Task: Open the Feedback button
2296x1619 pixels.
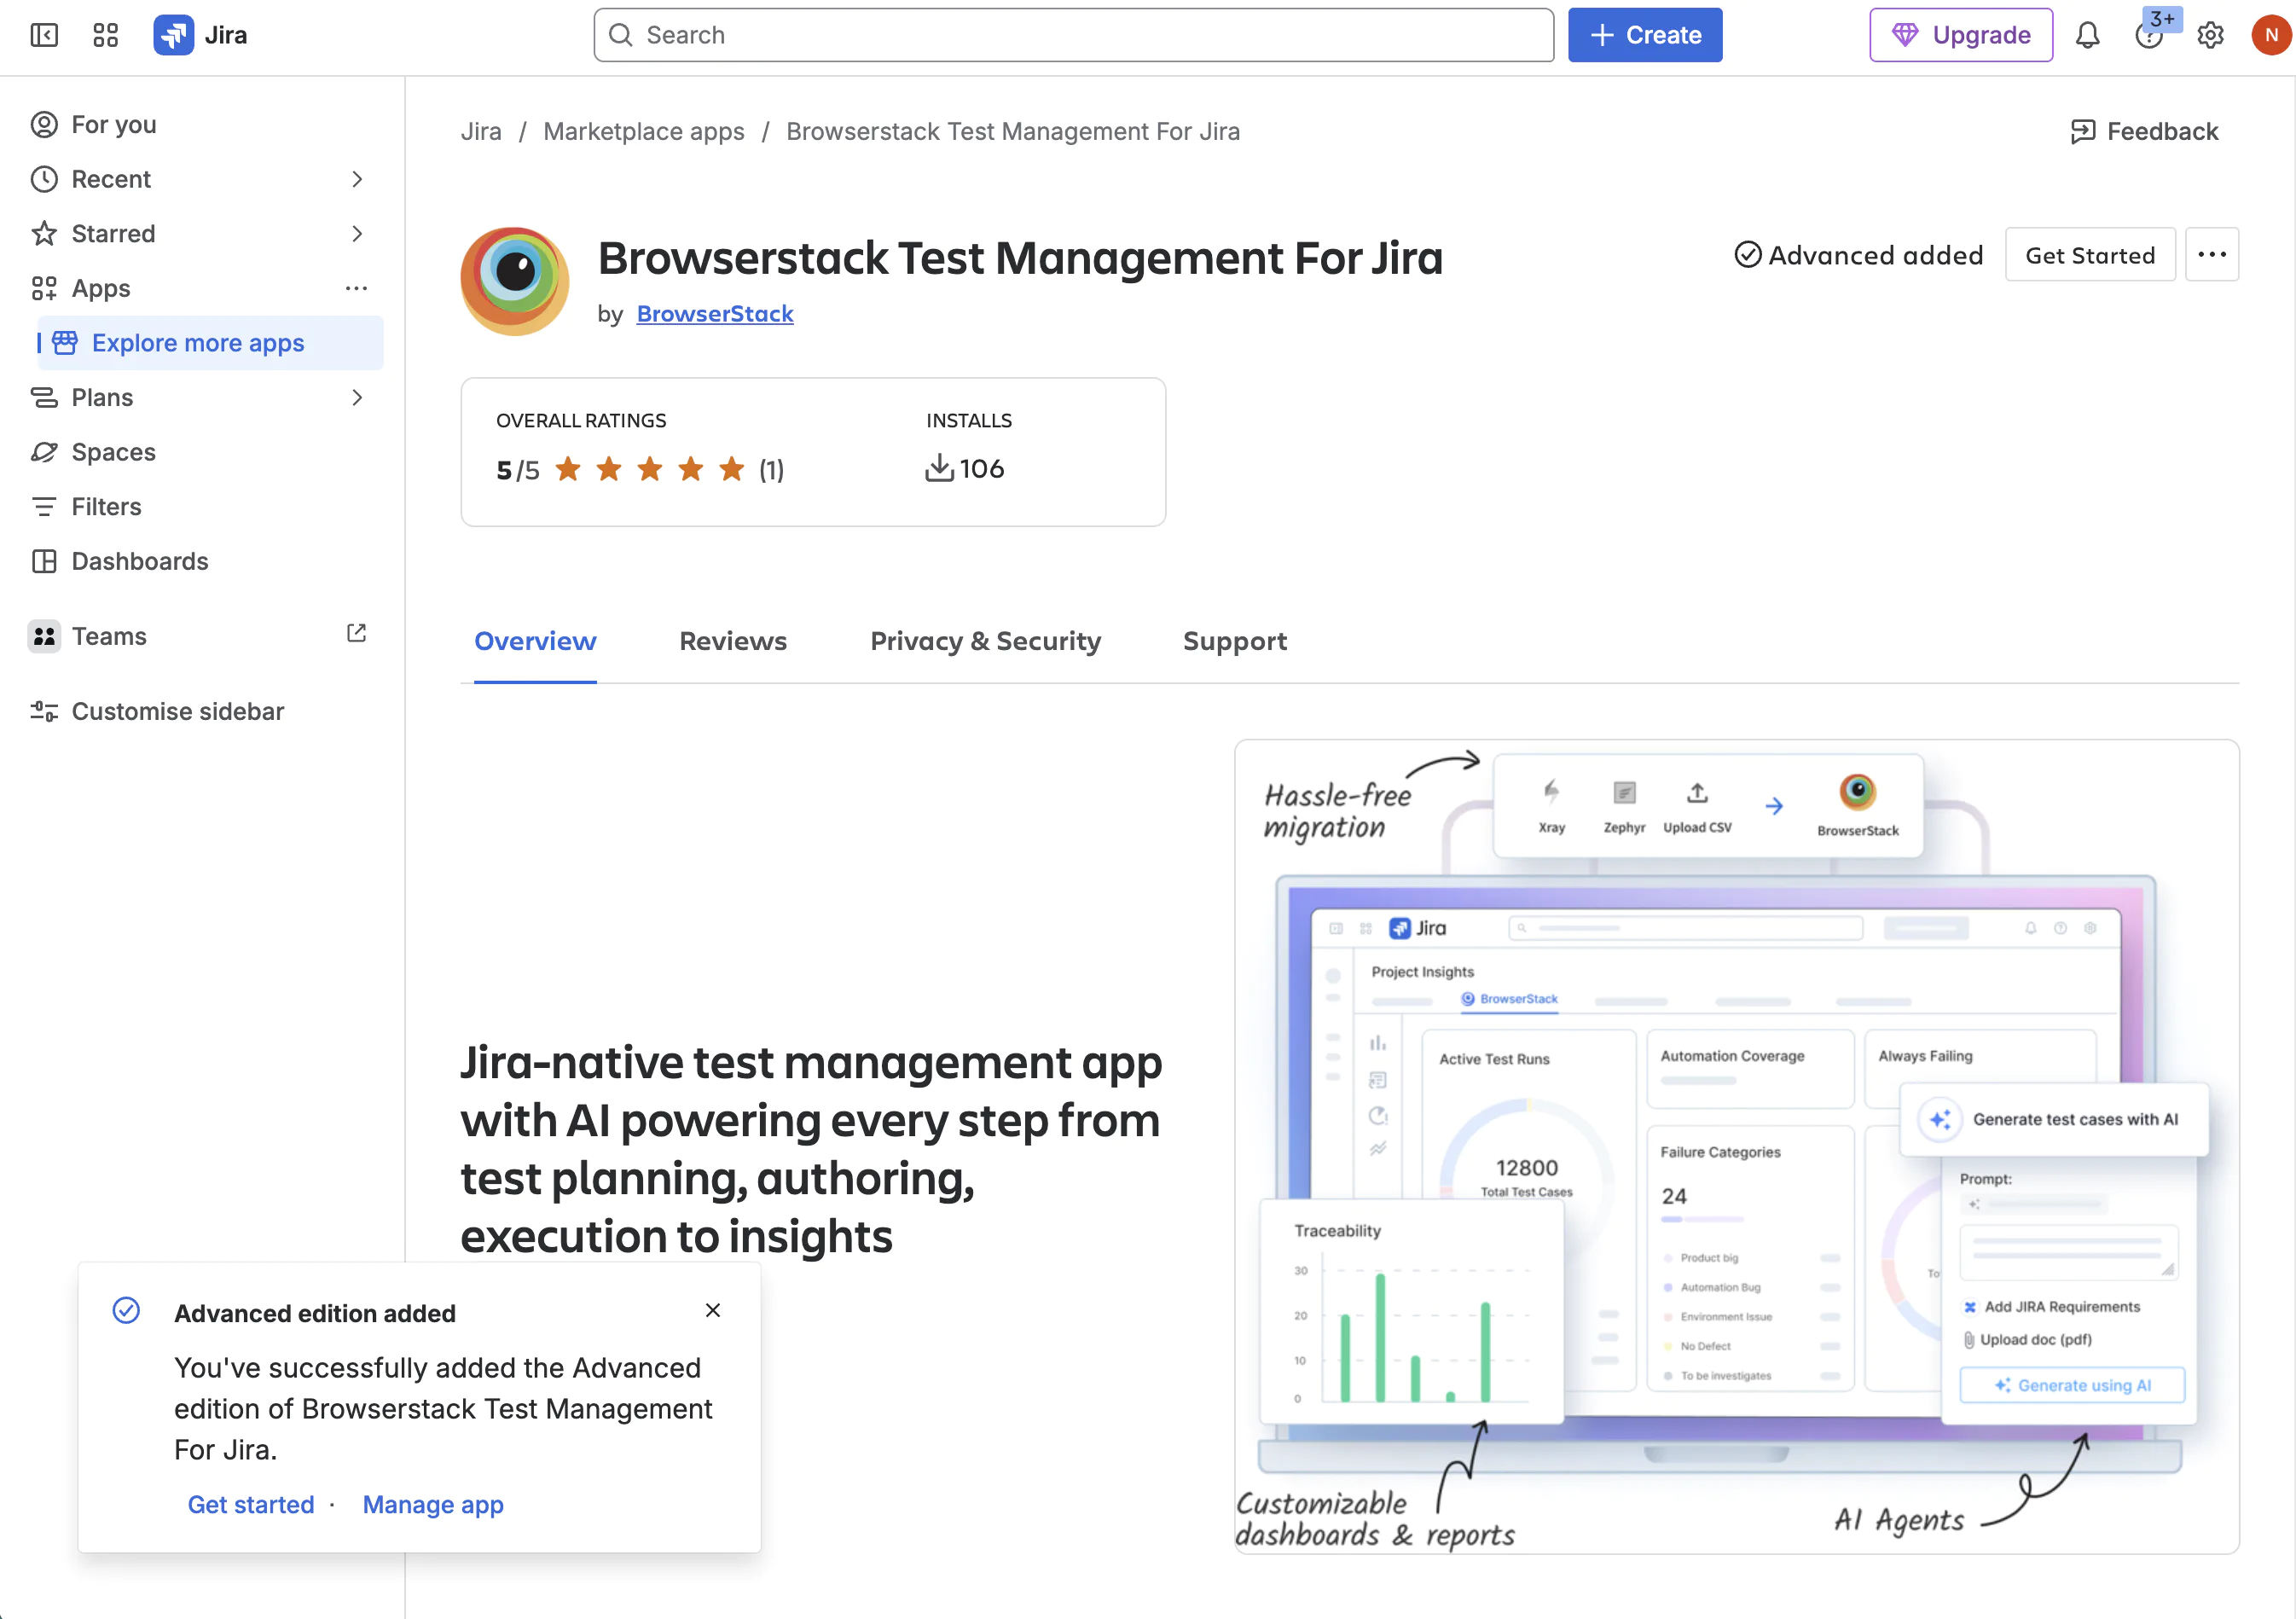Action: 2144,131
